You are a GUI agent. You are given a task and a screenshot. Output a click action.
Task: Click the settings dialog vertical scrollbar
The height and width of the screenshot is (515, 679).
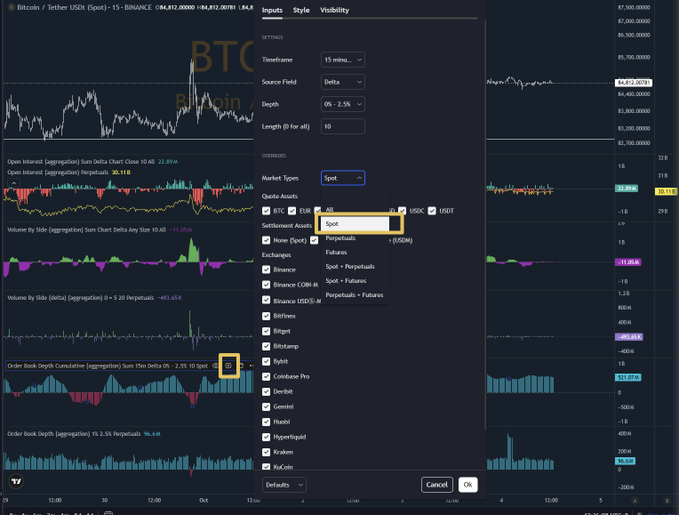coord(485,225)
